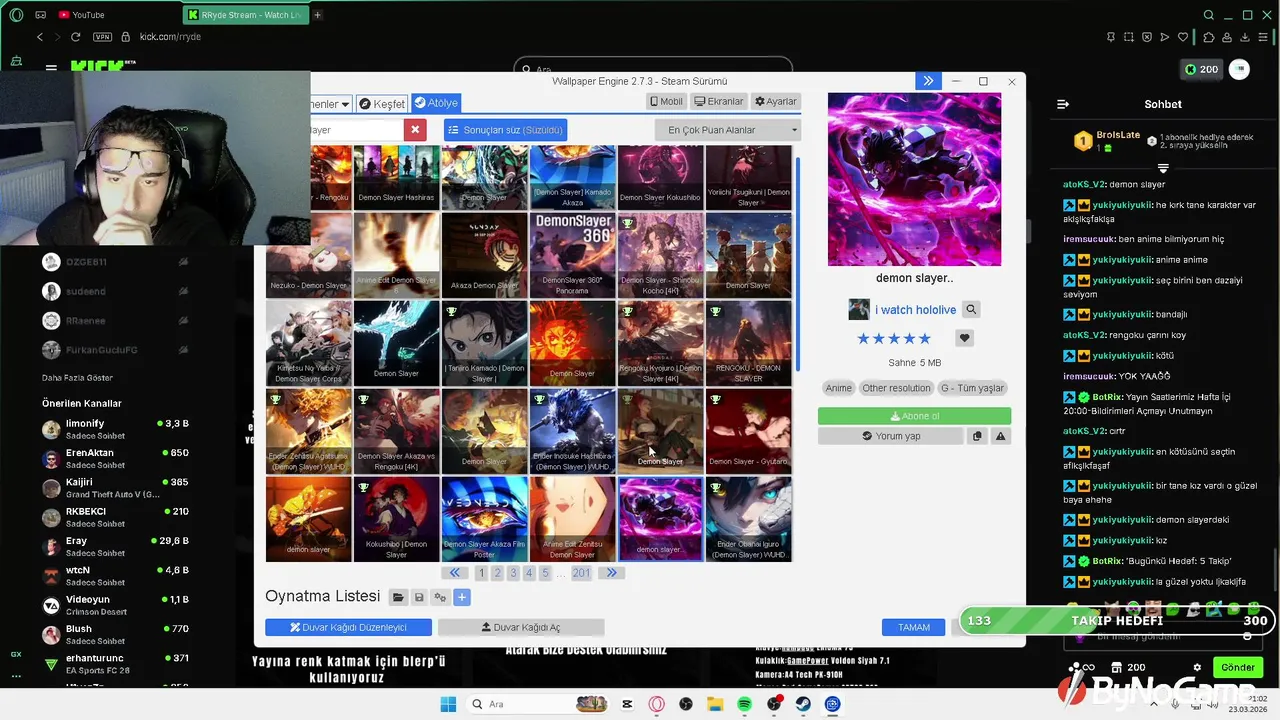Filter by the Other resolution tag
This screenshot has height=720, width=1280.
point(896,388)
